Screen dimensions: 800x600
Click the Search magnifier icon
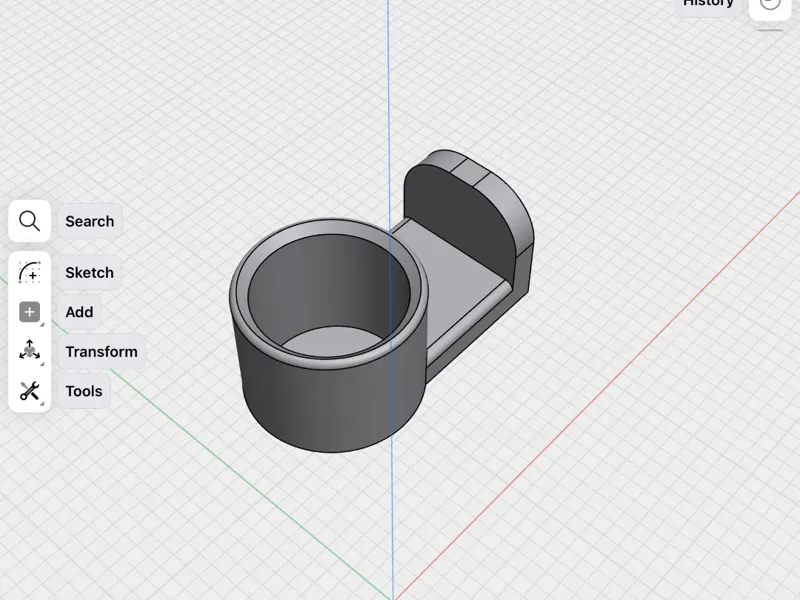pos(29,221)
